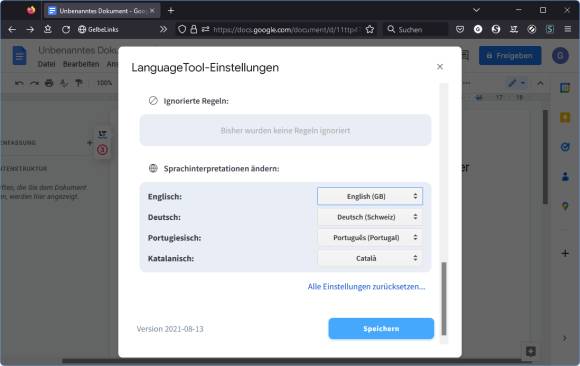Viewport: 580px width, 366px height.
Task: Open the Keep notes side panel icon
Action: tap(565, 118)
